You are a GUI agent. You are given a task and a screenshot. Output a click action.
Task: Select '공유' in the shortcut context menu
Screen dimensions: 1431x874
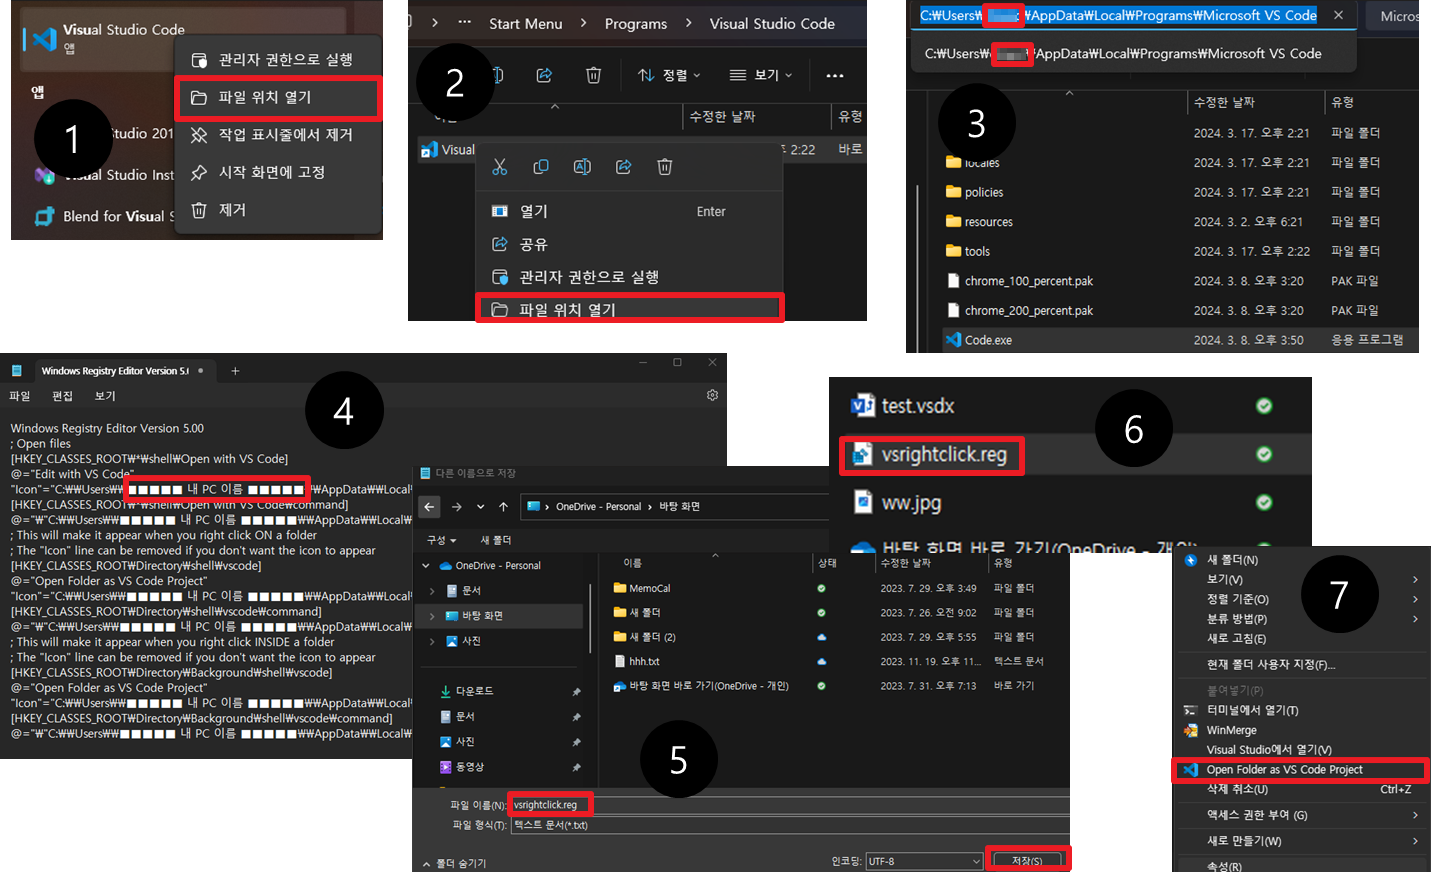coord(629,244)
